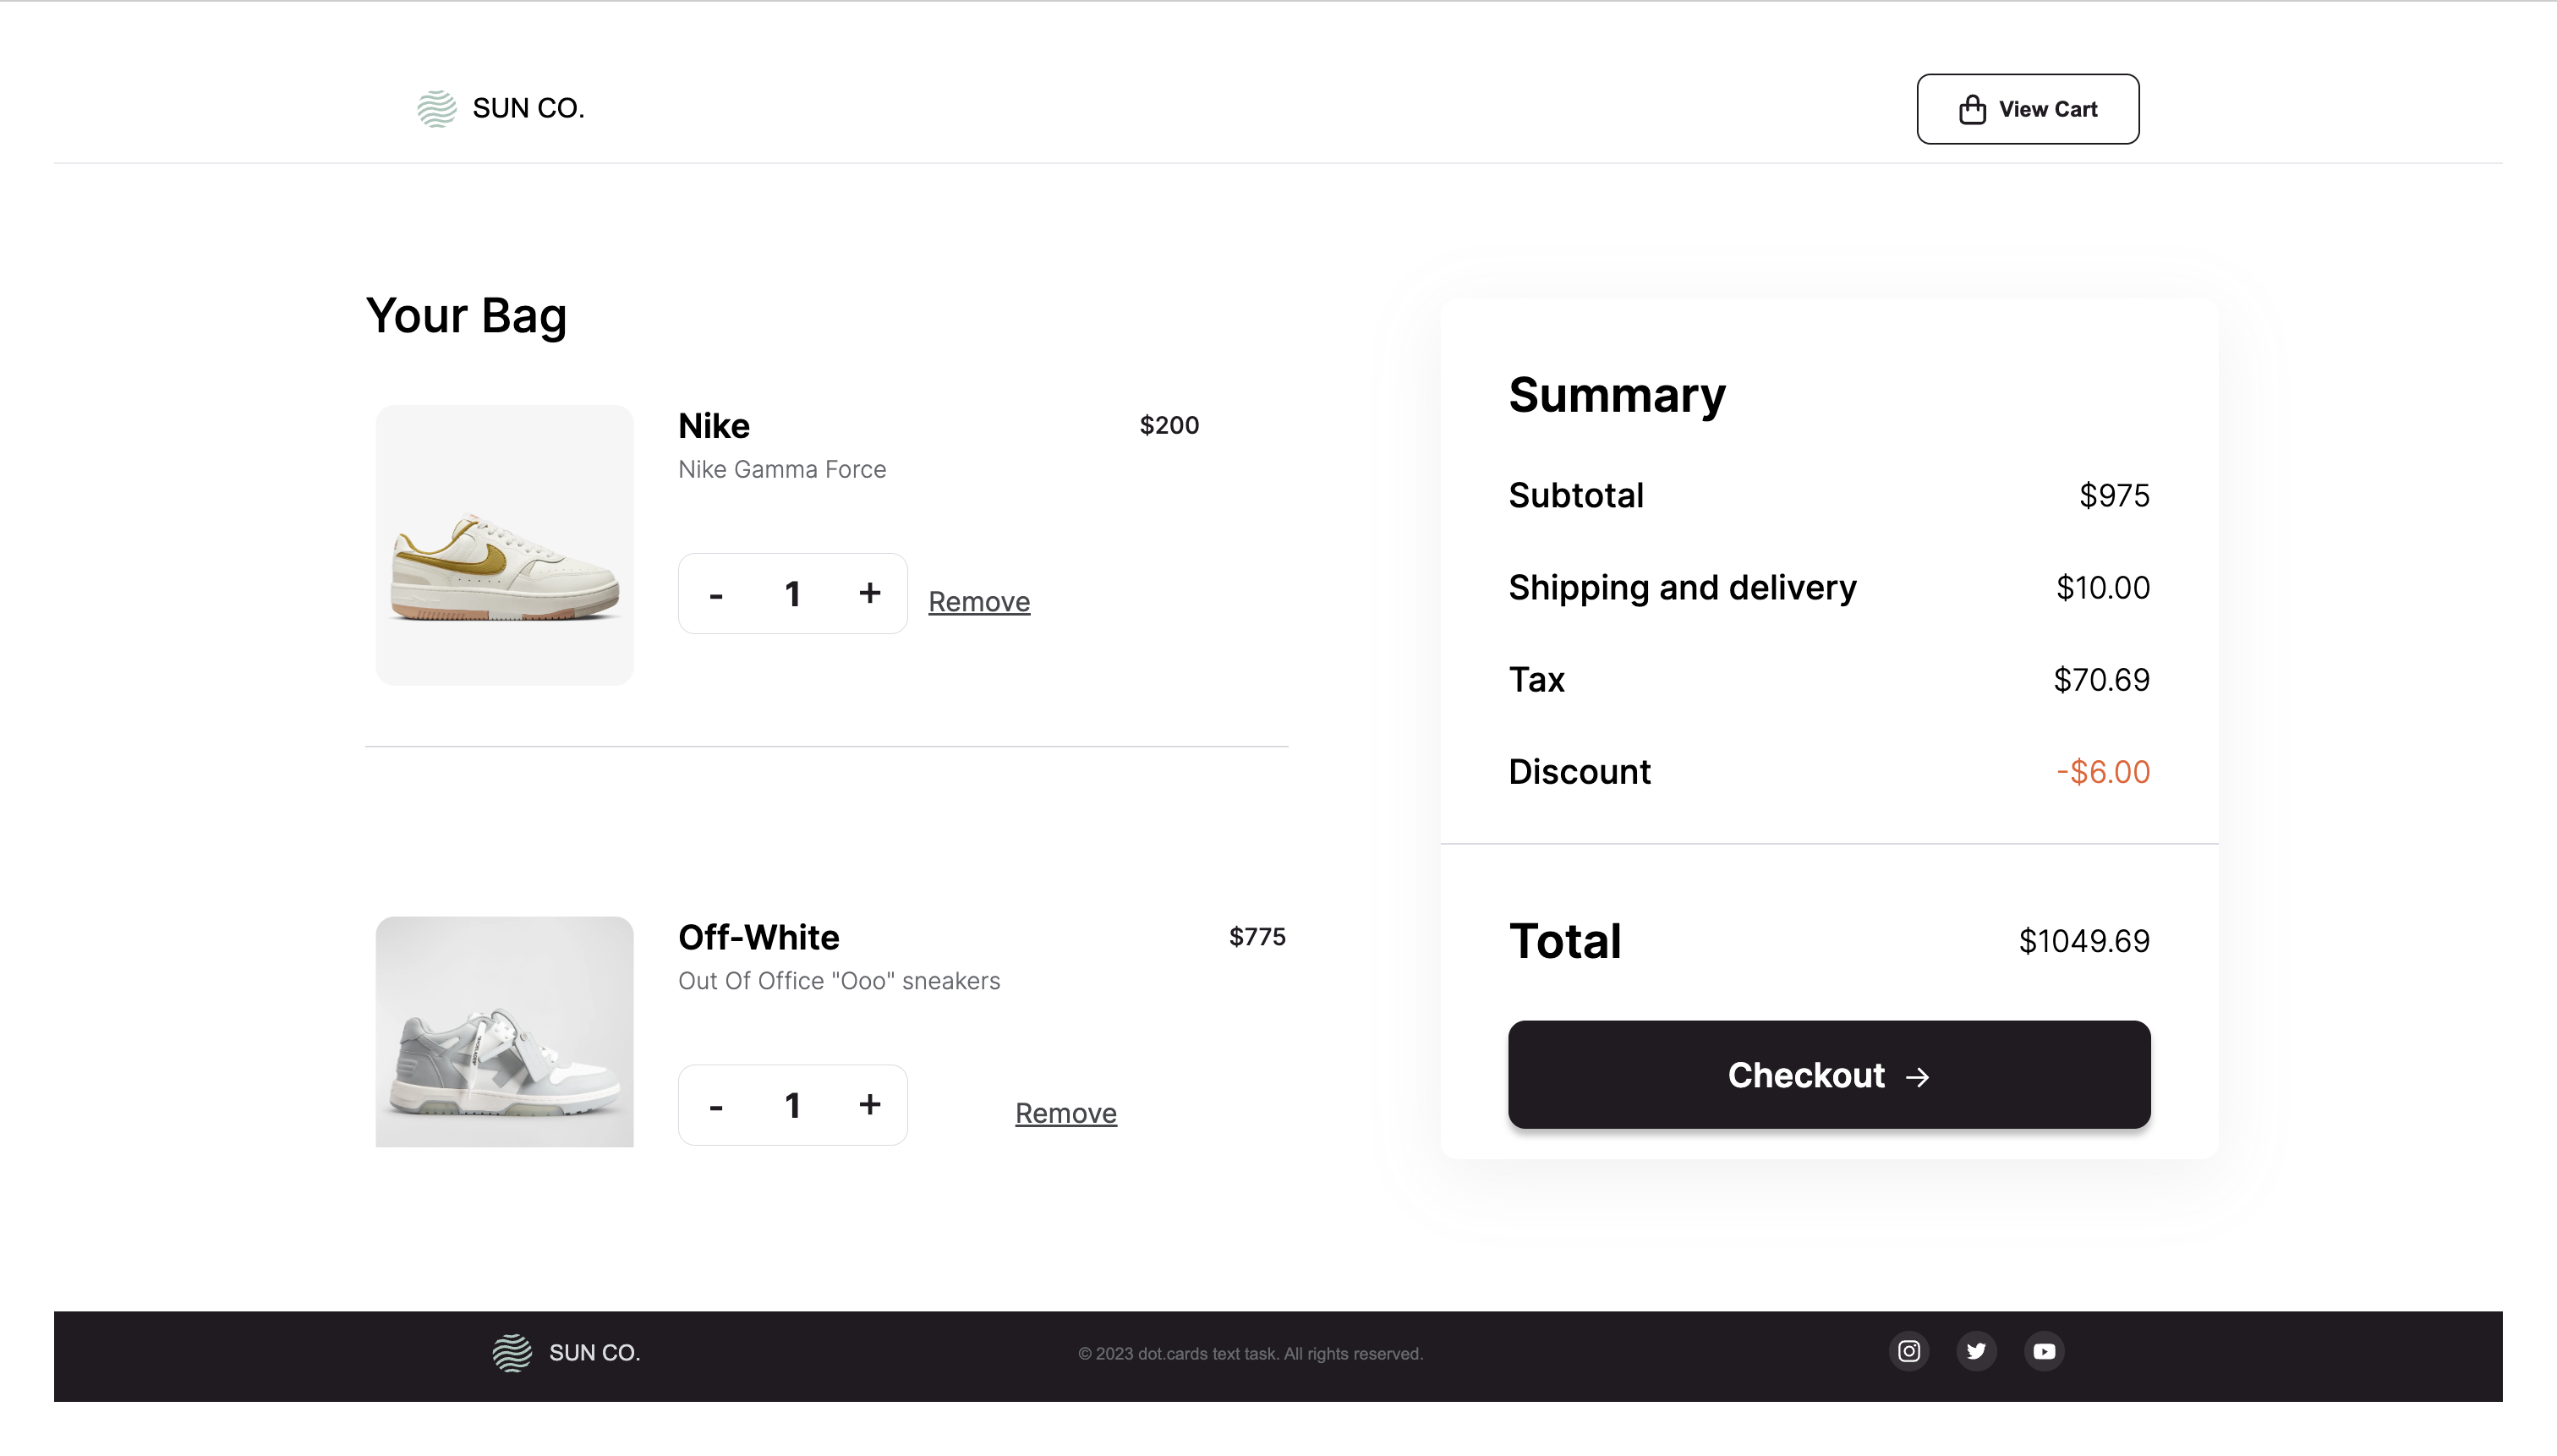Click the Instagram icon in footer
This screenshot has height=1456, width=2557.
point(1908,1350)
